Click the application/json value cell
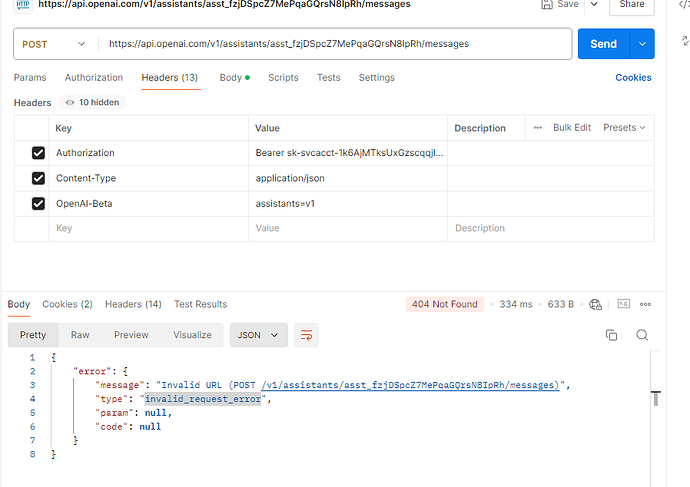690x487 pixels. (x=348, y=178)
